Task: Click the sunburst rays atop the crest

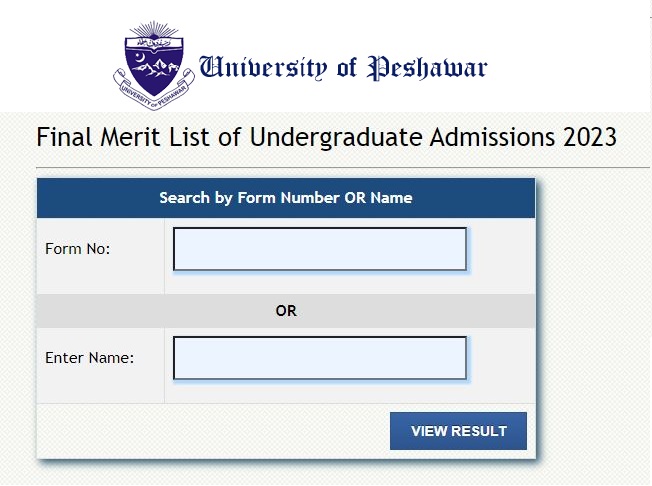Action: click(154, 29)
